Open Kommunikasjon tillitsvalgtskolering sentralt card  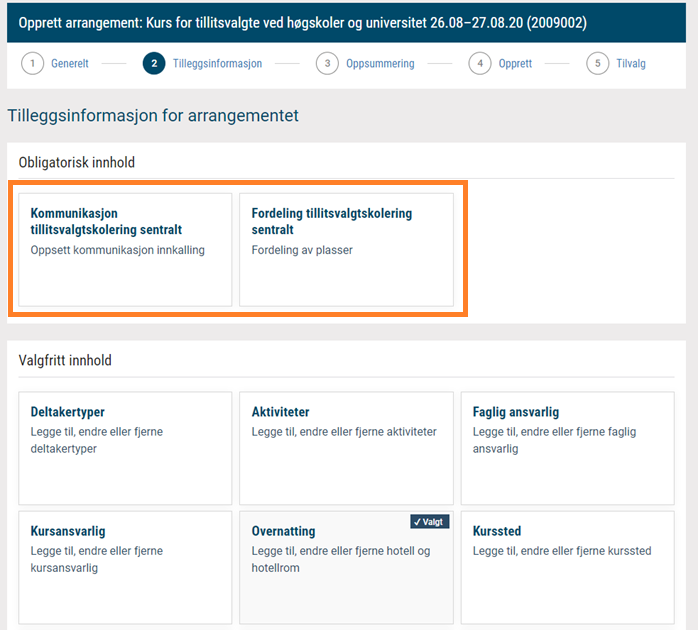coord(125,250)
